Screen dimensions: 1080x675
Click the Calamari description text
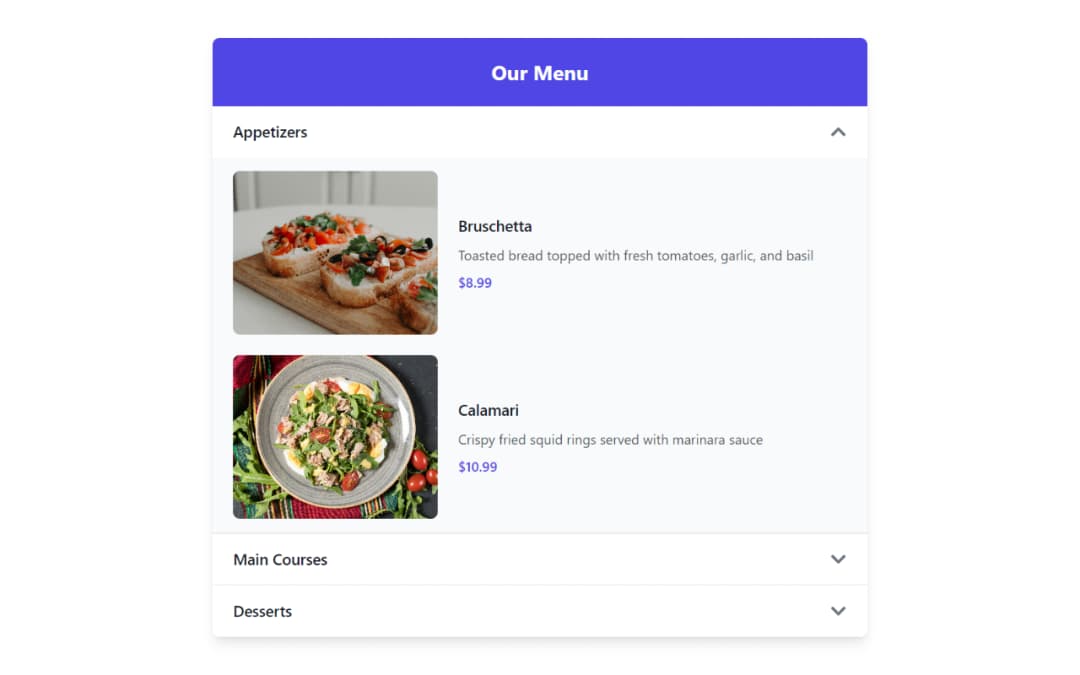tap(610, 440)
